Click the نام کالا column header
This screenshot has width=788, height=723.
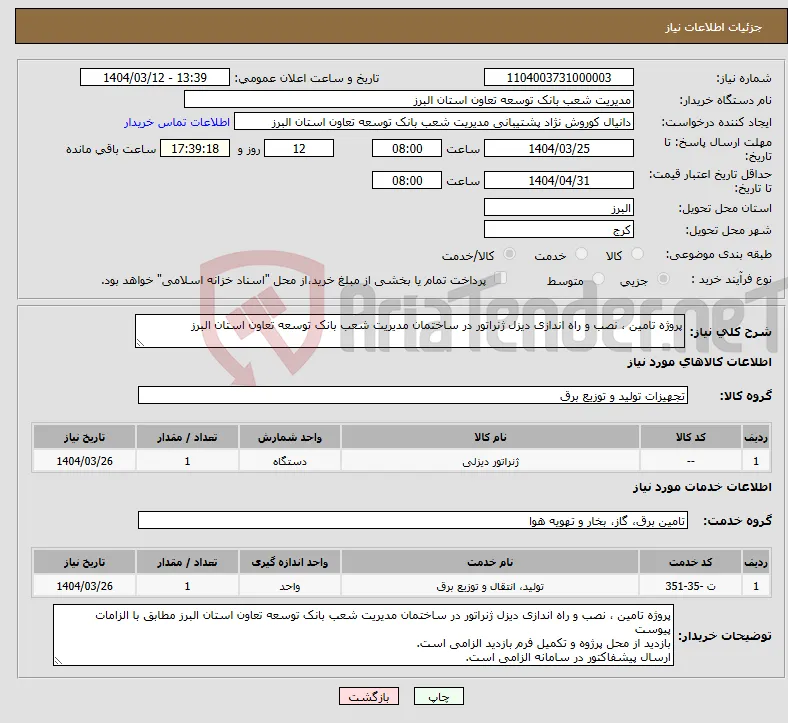(x=490, y=437)
